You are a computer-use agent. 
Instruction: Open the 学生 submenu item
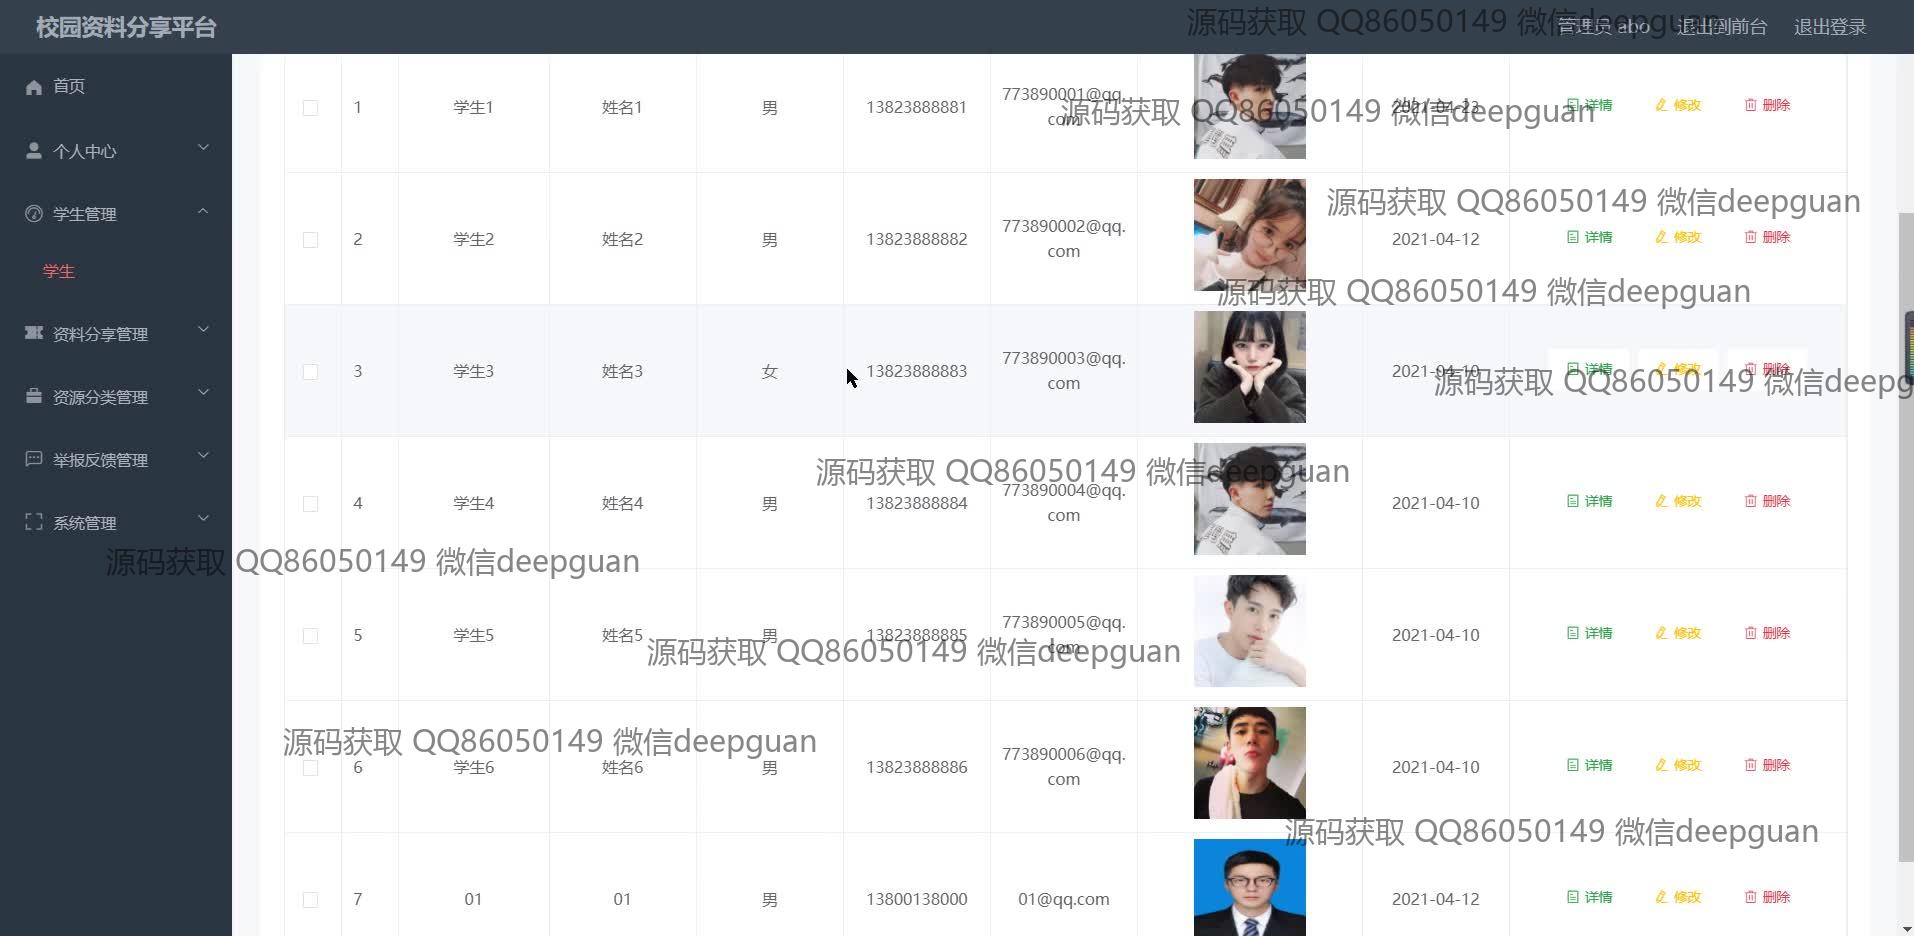coord(59,271)
